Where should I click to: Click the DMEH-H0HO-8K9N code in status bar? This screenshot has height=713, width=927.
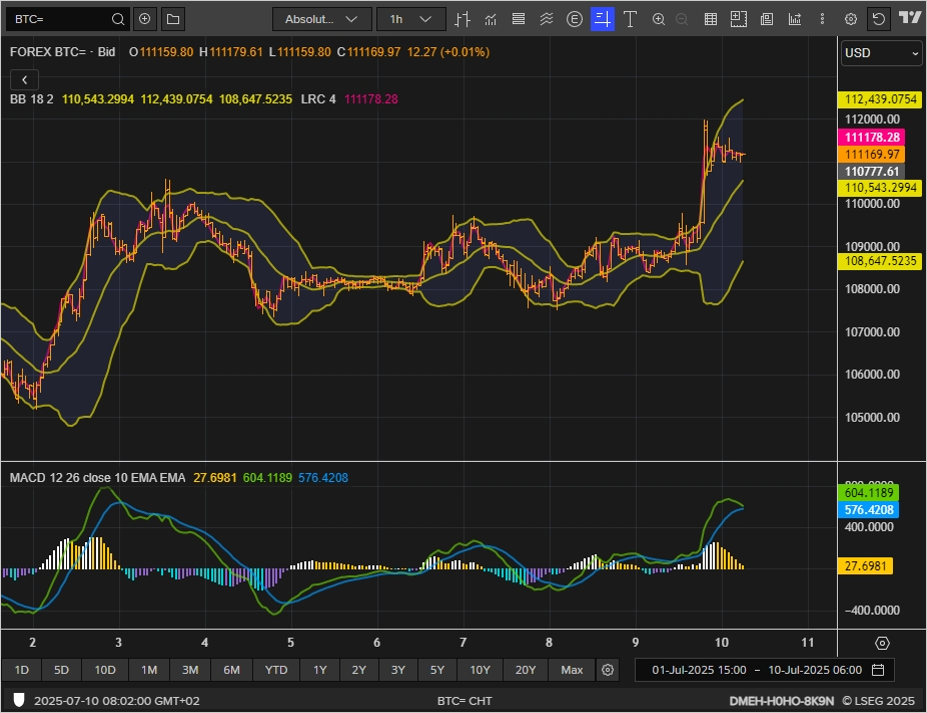point(782,701)
